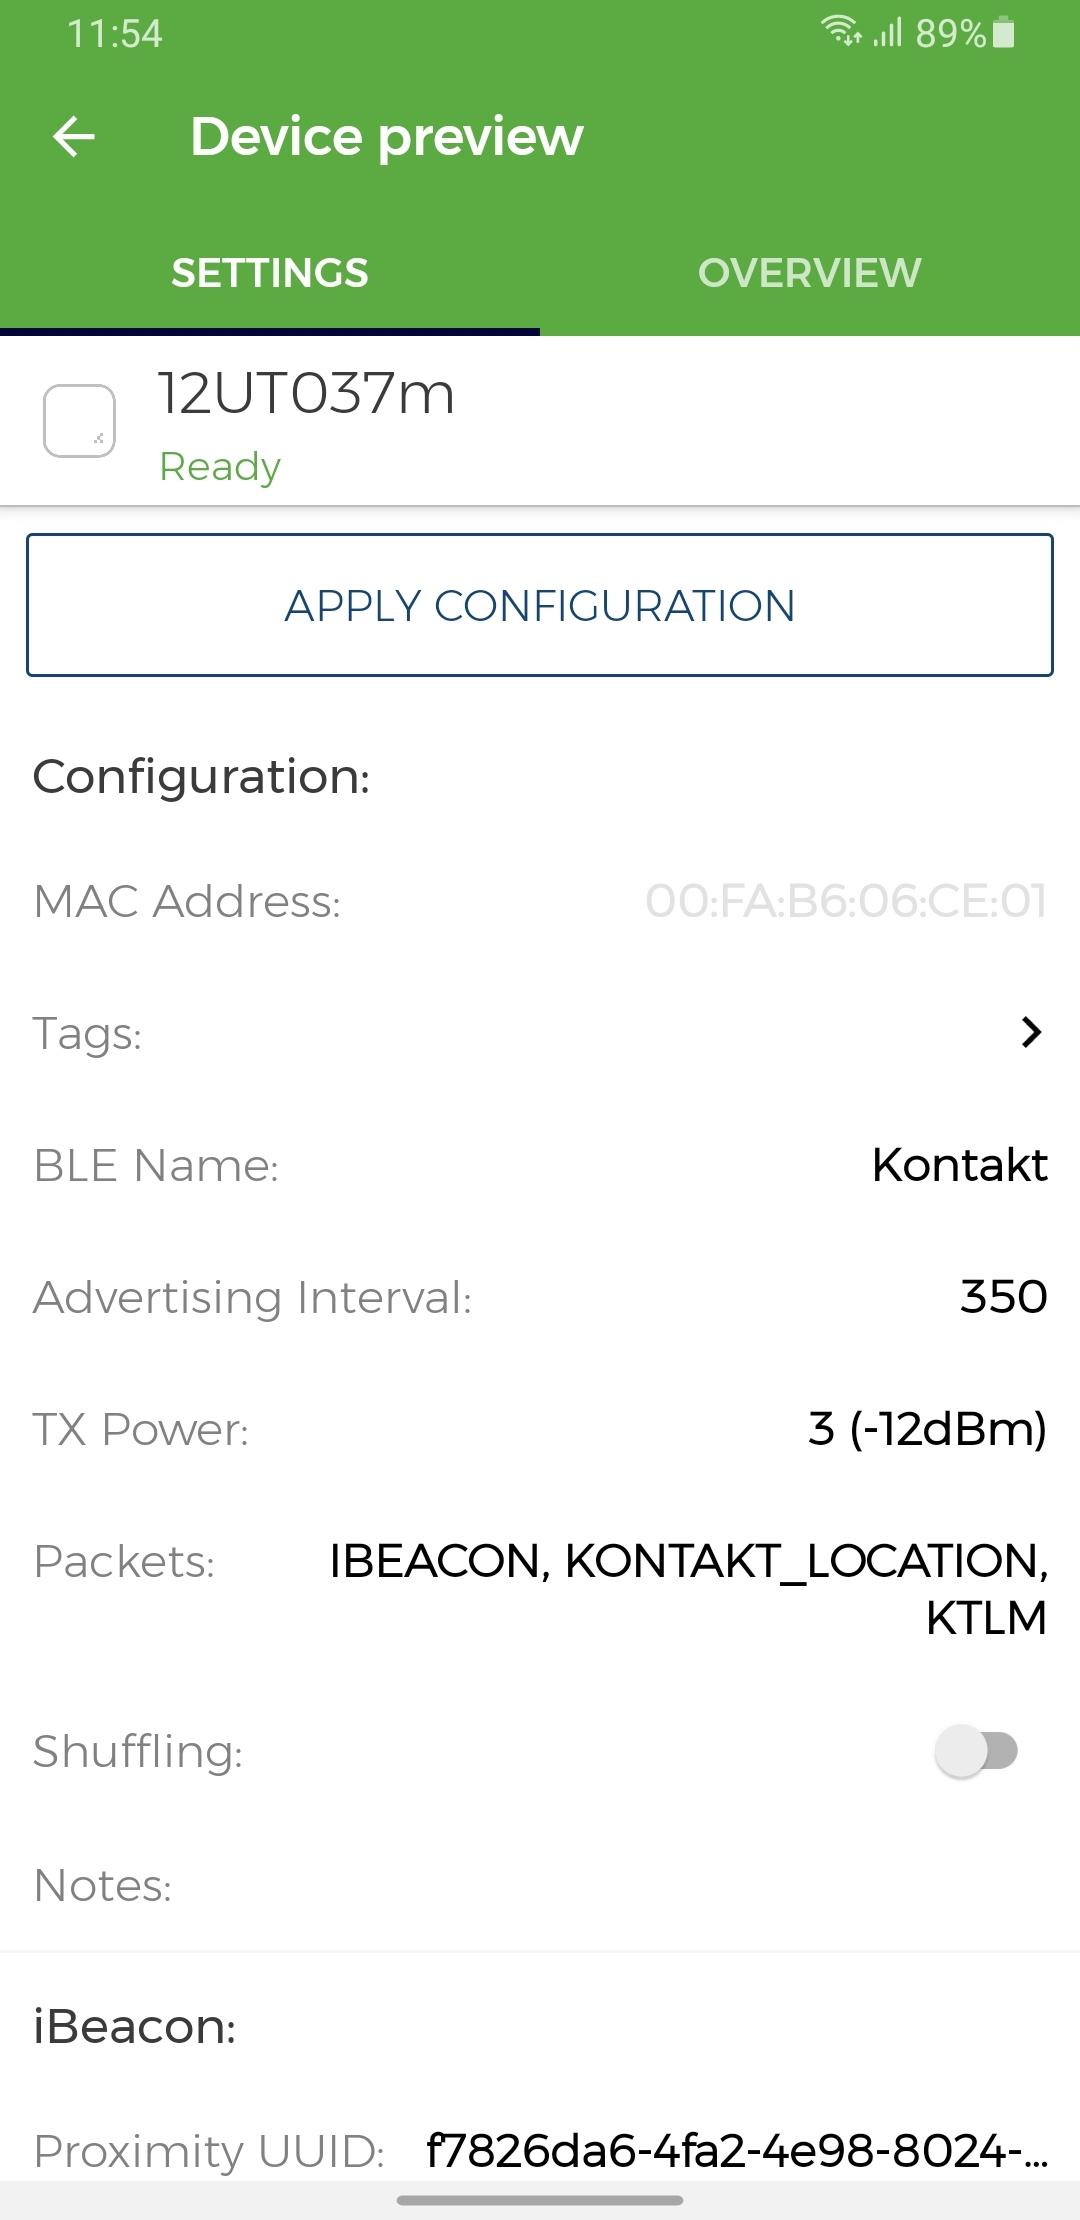Open the TX Power setting
This screenshot has width=1080, height=2220.
click(x=540, y=1429)
